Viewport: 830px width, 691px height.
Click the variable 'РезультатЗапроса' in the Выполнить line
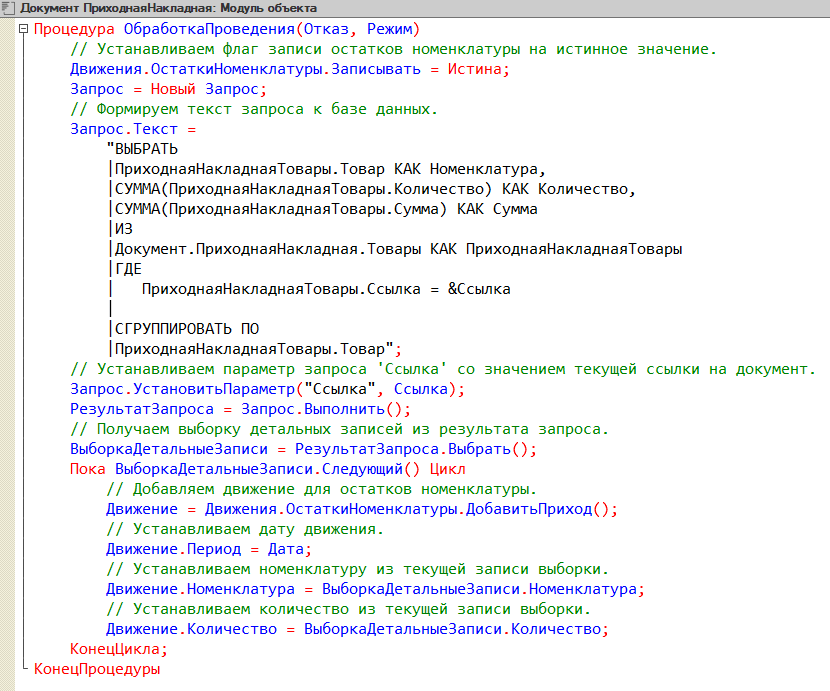tap(142, 409)
